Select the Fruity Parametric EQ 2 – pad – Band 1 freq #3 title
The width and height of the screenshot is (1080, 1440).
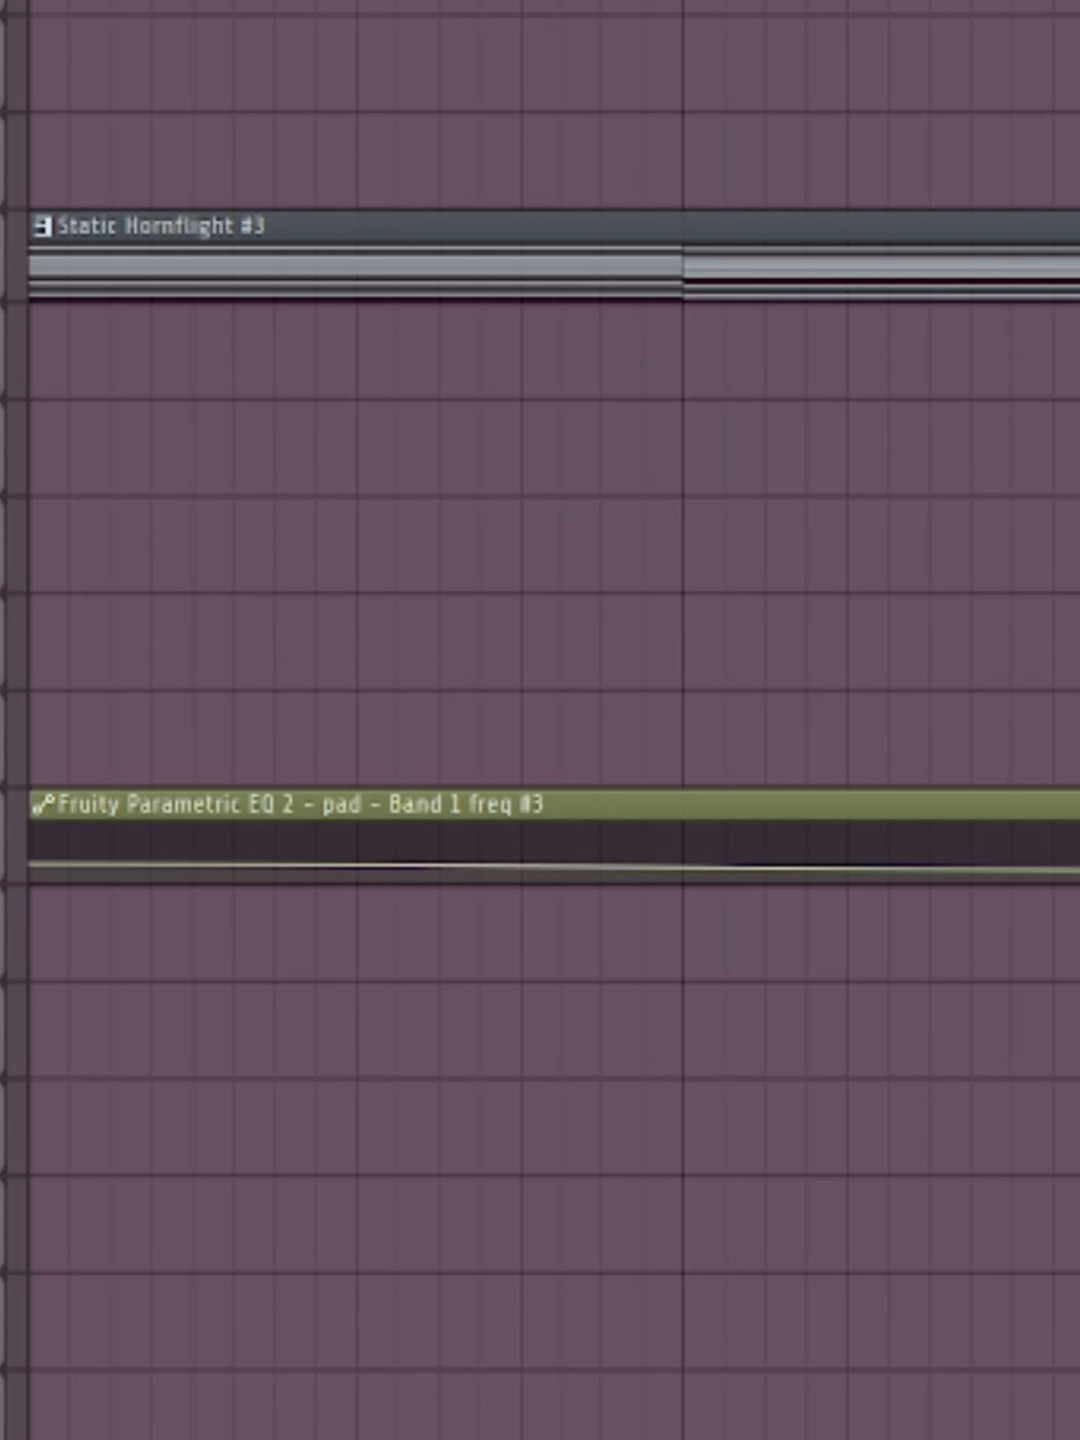tap(300, 804)
